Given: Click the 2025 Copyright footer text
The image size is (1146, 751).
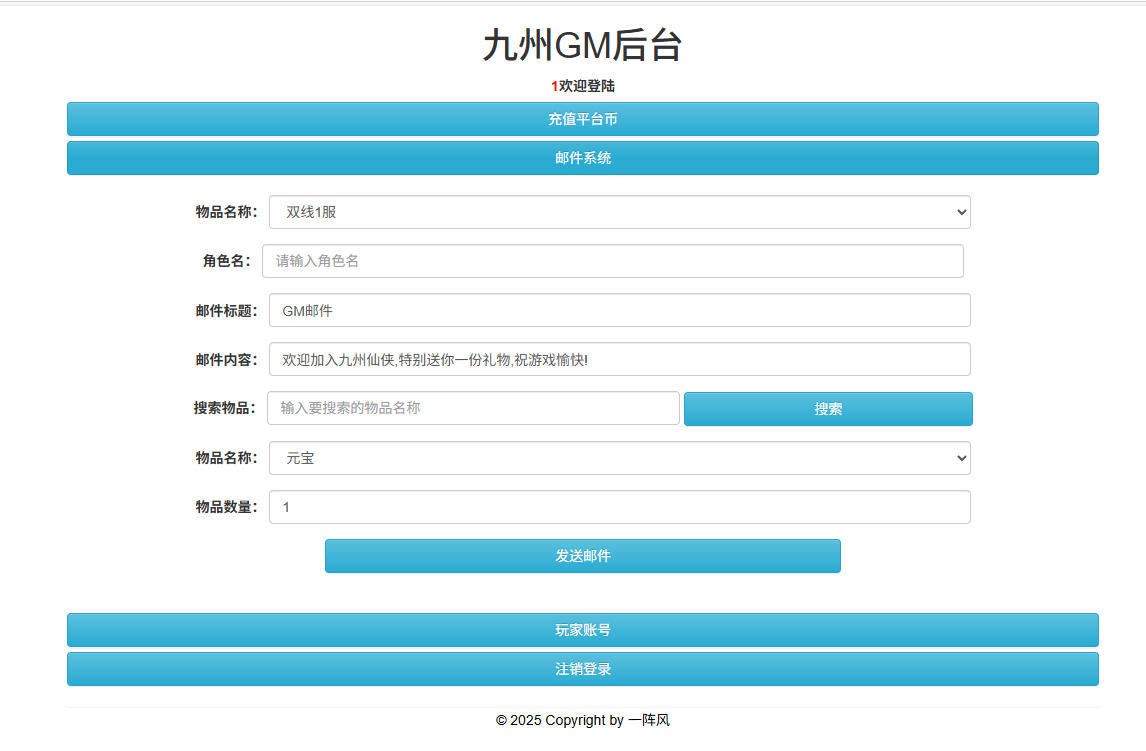Looking at the screenshot, I should pos(582,720).
